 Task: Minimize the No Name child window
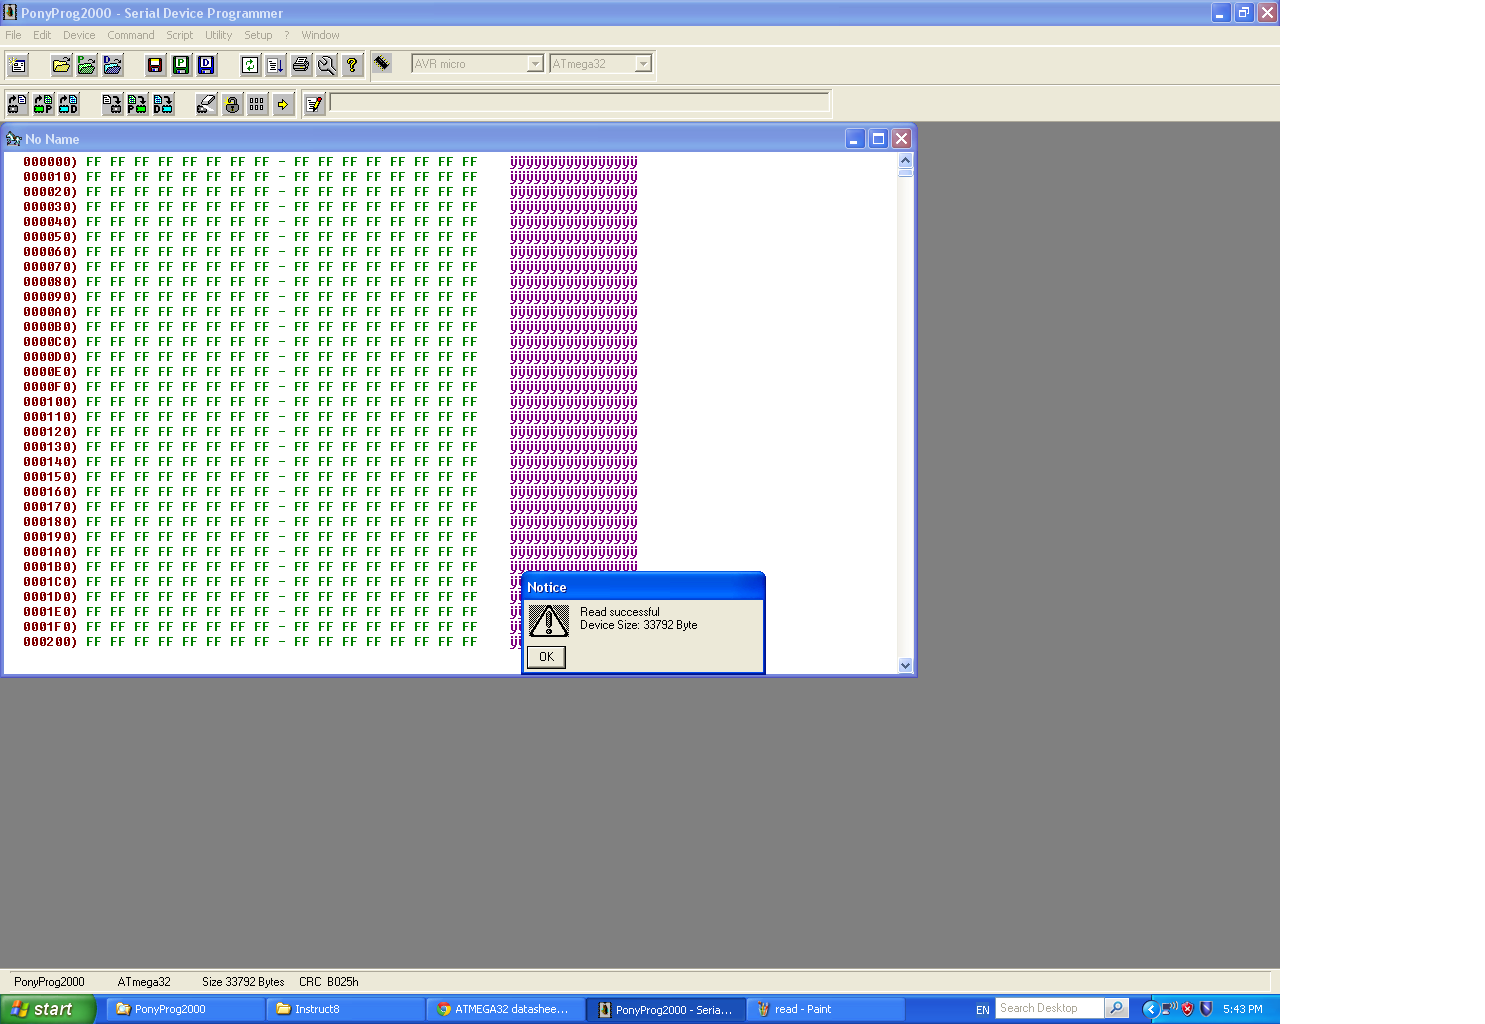(855, 139)
